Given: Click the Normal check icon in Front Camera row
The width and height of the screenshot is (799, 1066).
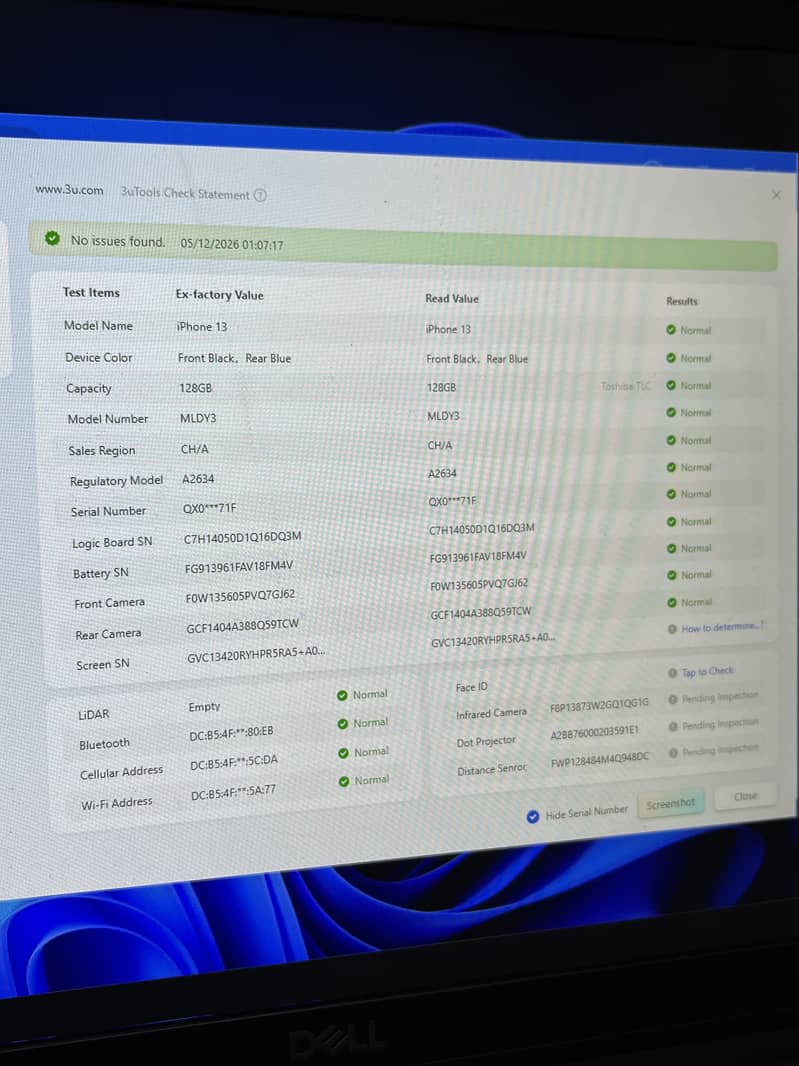Looking at the screenshot, I should [671, 575].
